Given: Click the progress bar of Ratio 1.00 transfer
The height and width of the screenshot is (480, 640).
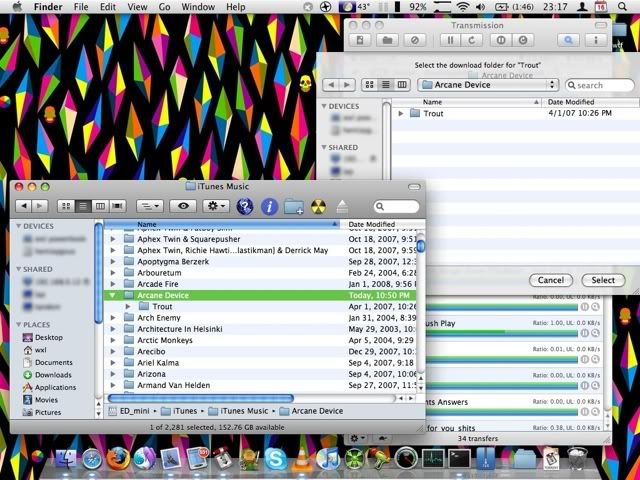Looking at the screenshot, I should [x=502, y=333].
